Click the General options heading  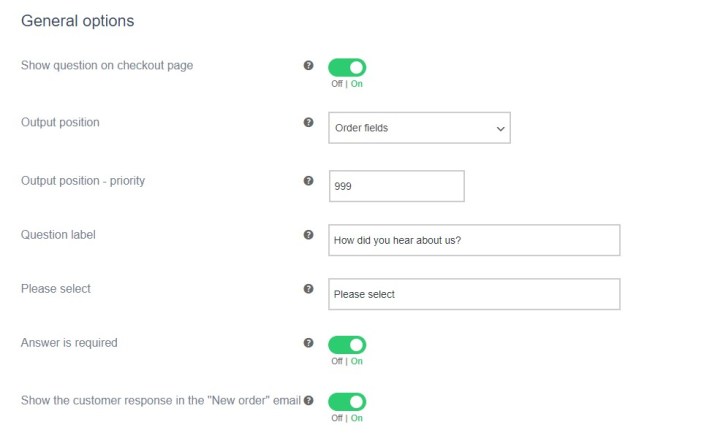78,20
